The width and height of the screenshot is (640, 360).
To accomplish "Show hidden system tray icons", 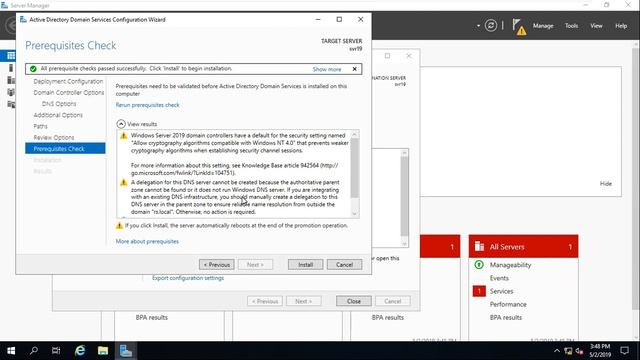I will point(557,351).
